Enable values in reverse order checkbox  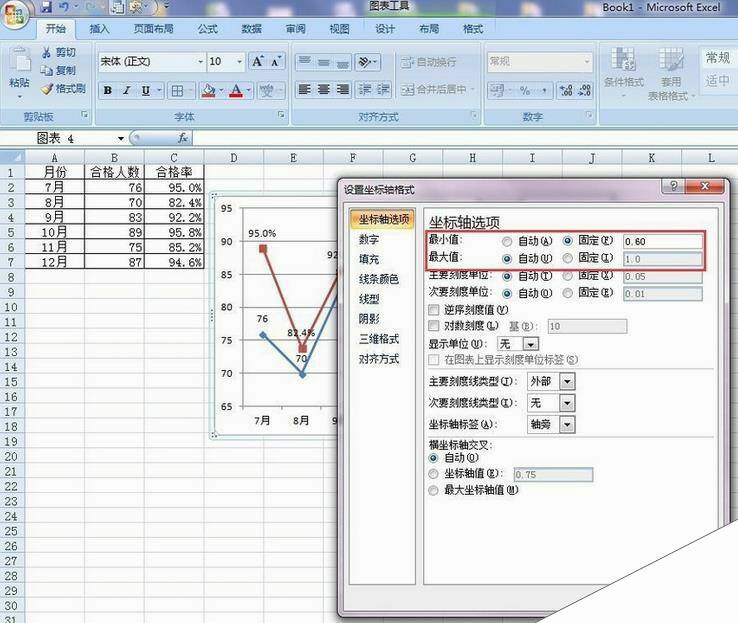click(433, 310)
